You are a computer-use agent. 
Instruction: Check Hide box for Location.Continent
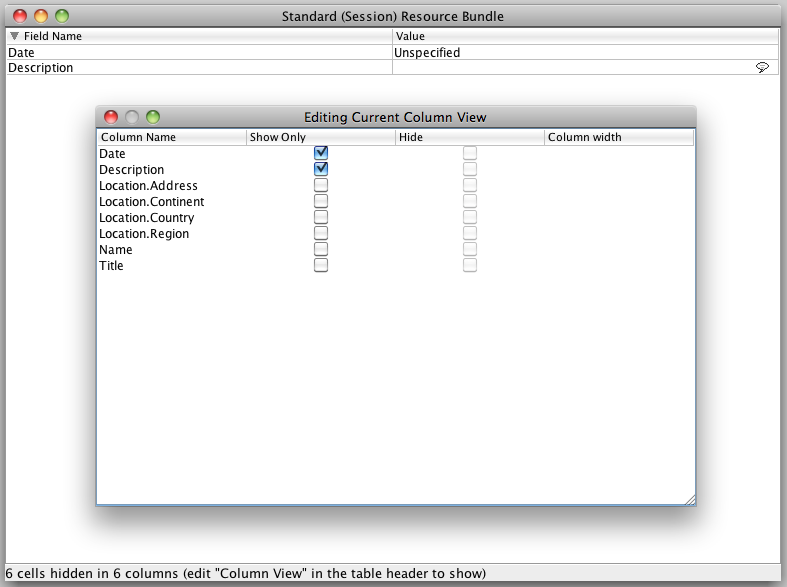pos(470,201)
